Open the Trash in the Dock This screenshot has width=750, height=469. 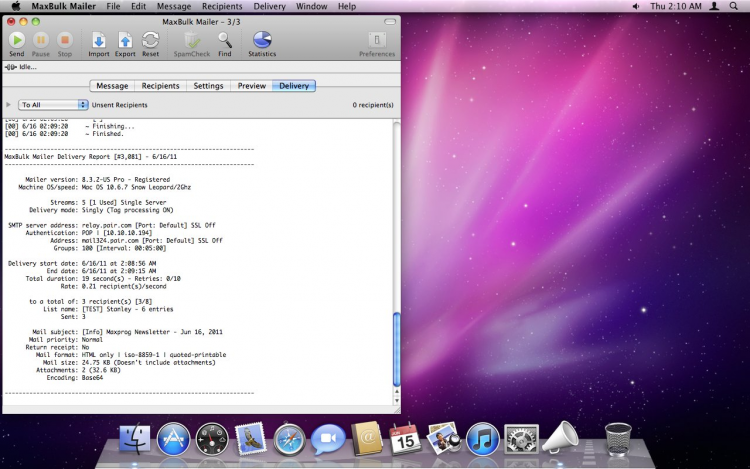(x=618, y=439)
